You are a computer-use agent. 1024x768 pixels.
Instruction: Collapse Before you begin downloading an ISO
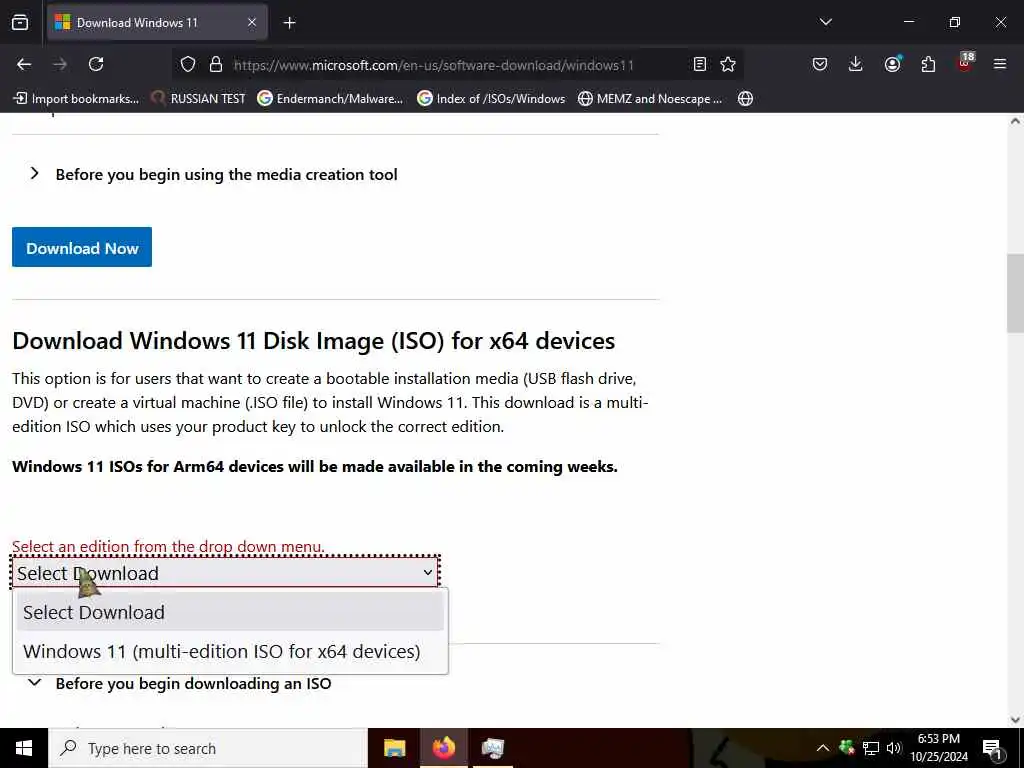coord(180,683)
